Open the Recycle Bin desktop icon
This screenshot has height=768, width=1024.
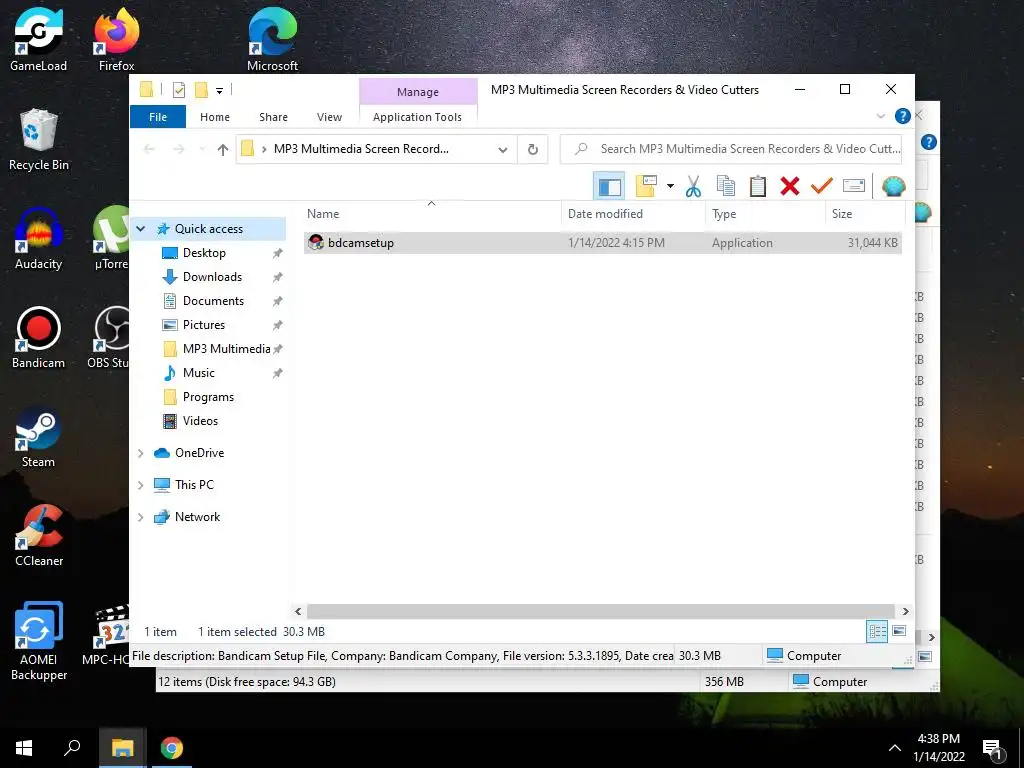(x=39, y=140)
